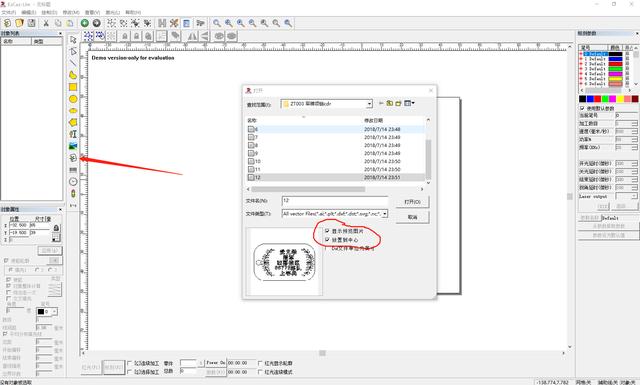This screenshot has width=640, height=385.
Task: Activate the pointer selection arrow tool
Action: click(73, 40)
